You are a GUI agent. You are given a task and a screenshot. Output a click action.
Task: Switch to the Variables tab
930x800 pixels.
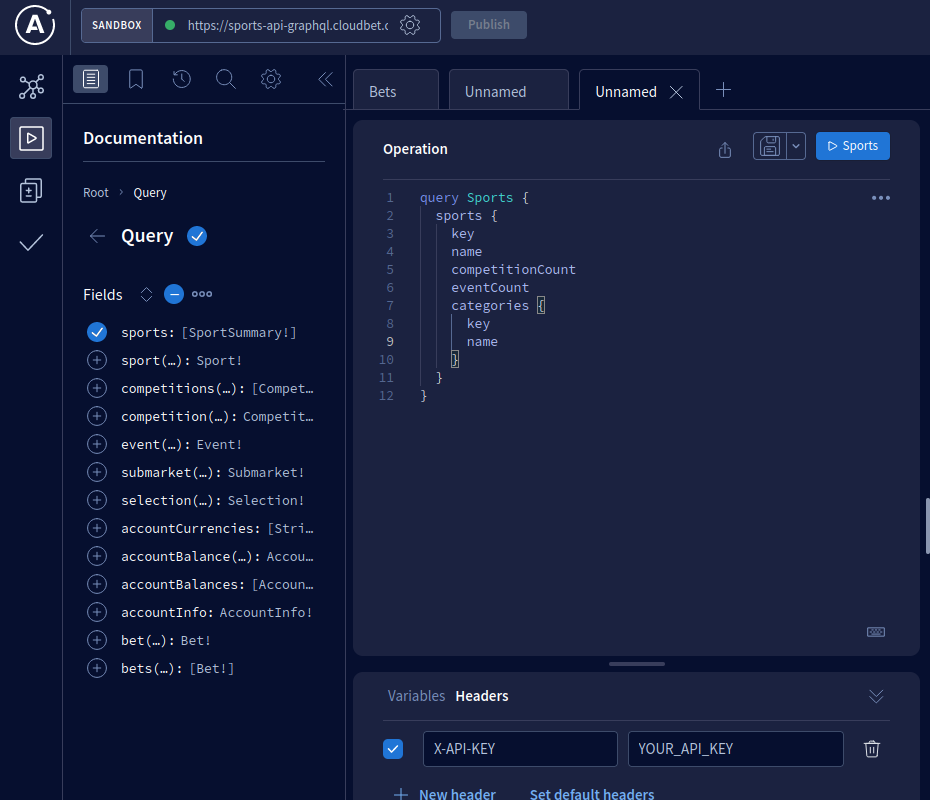click(x=416, y=696)
